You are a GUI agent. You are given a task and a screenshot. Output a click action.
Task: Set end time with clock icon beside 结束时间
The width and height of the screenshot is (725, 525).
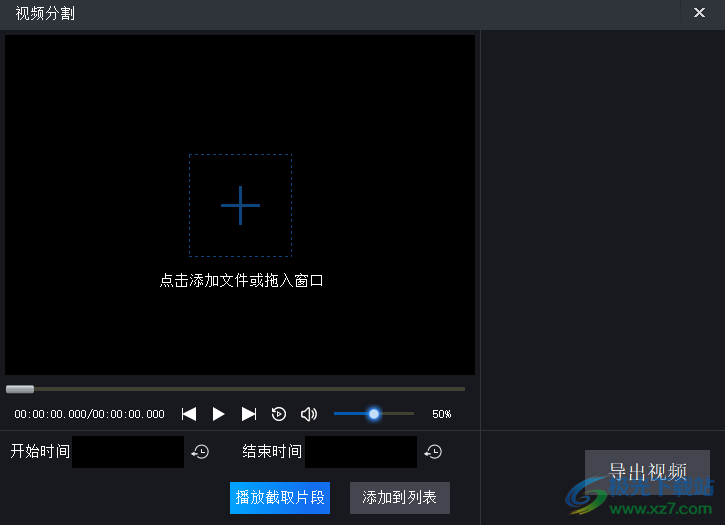tap(434, 451)
